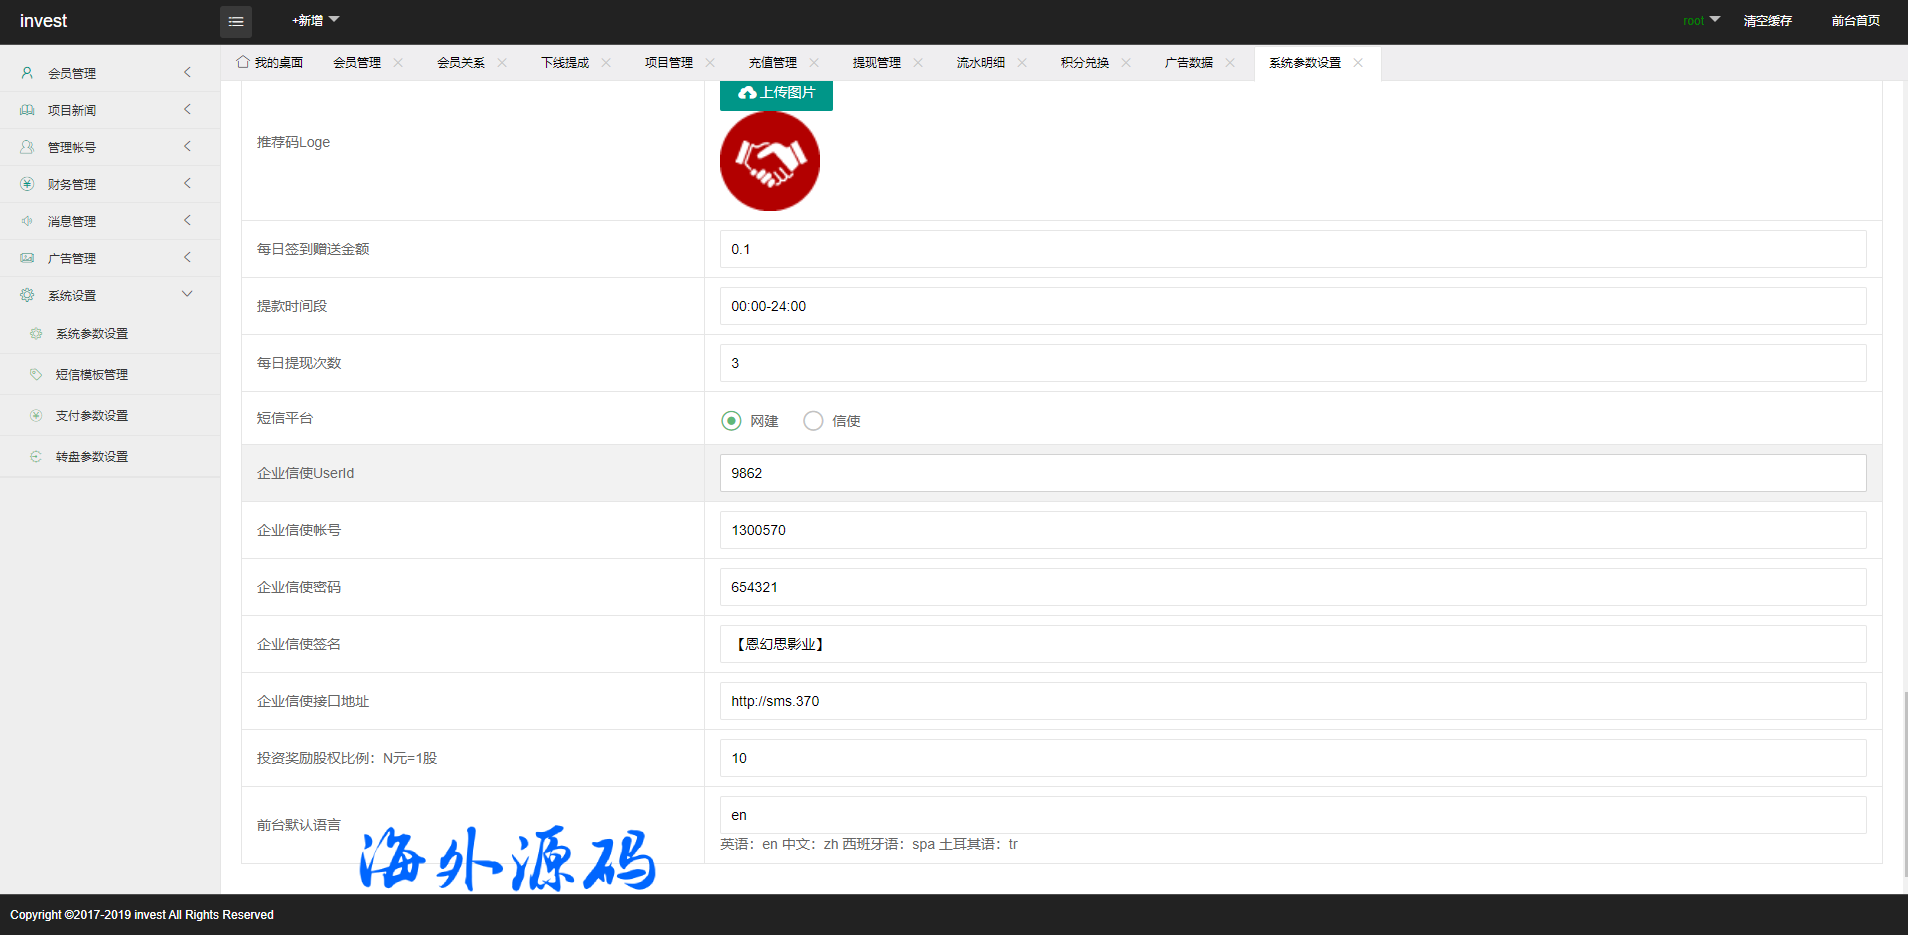Screen dimensions: 1908x935
Task: Click the 清空缓存 link in header
Action: pyautogui.click(x=1767, y=20)
